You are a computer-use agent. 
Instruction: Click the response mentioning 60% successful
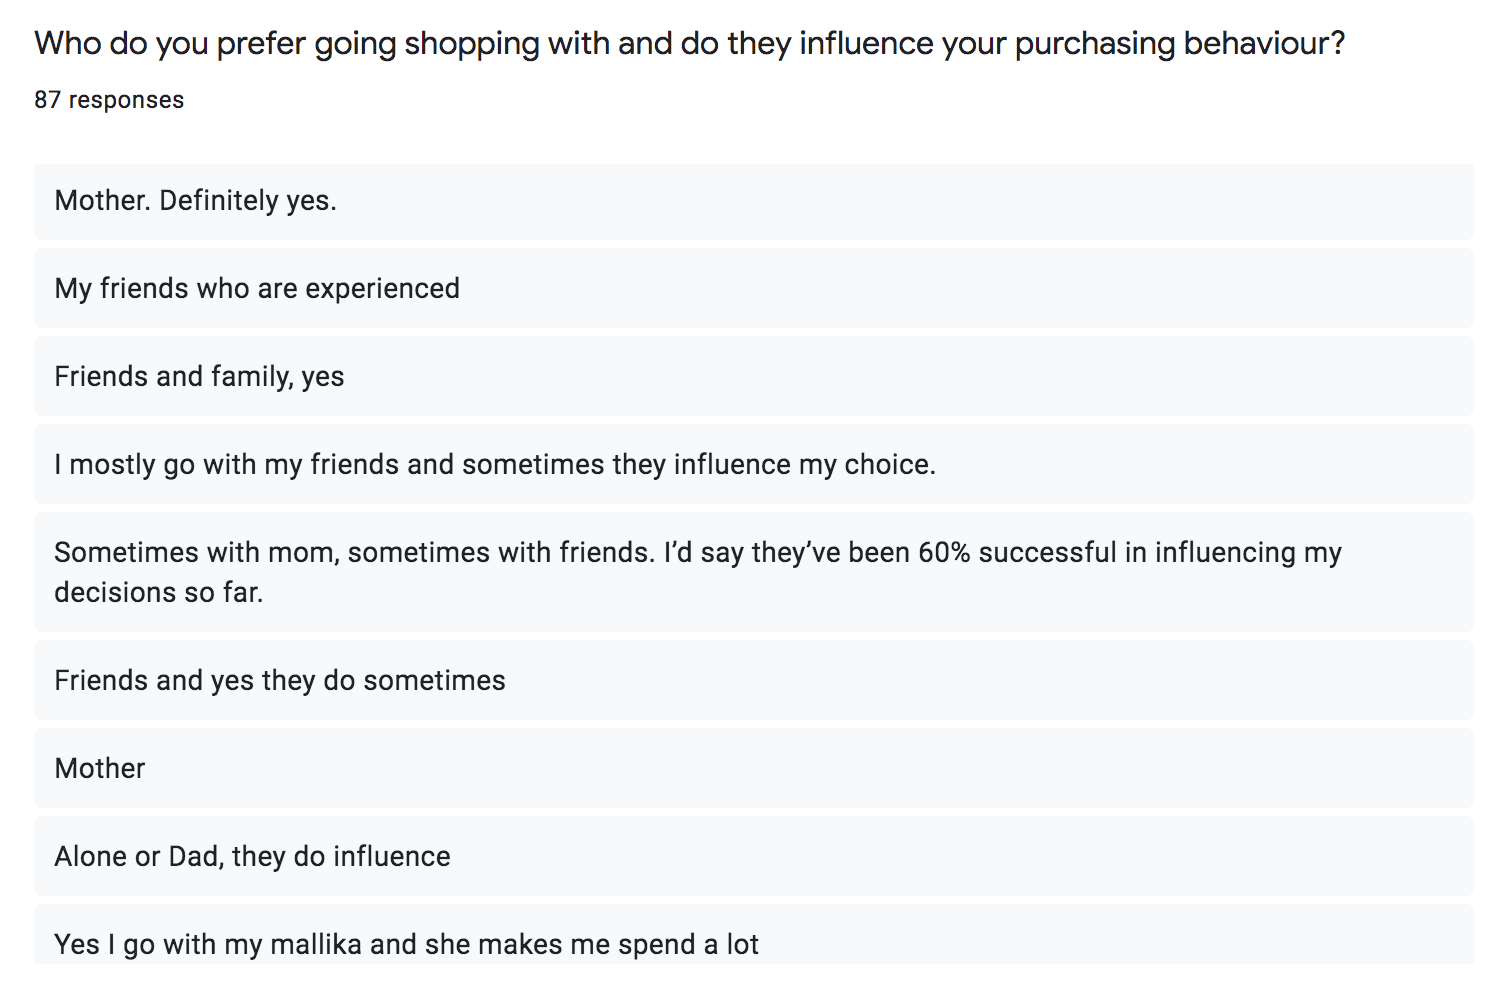pos(754,572)
